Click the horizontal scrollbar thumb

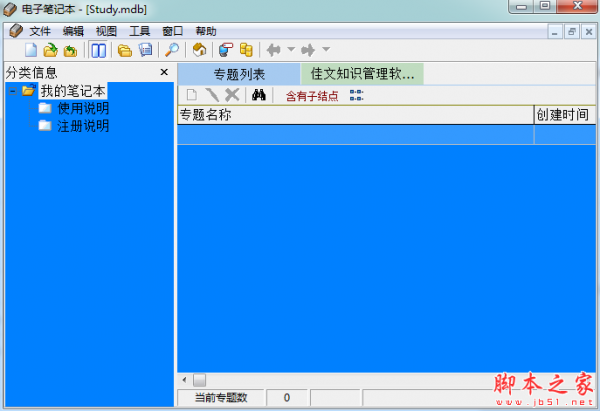pyautogui.click(x=199, y=380)
